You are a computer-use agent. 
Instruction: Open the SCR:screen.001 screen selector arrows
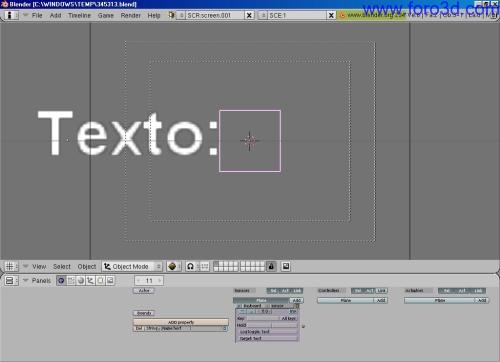[x=180, y=15]
